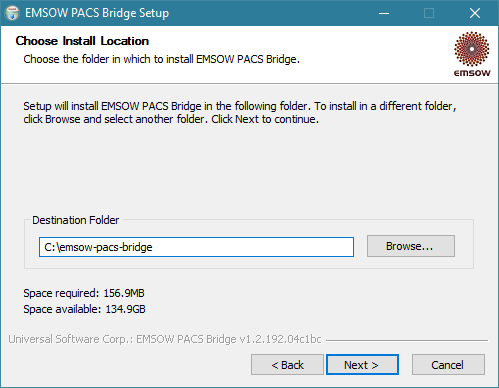Click the divider line beside the version text
499x388 pixels.
click(x=407, y=340)
